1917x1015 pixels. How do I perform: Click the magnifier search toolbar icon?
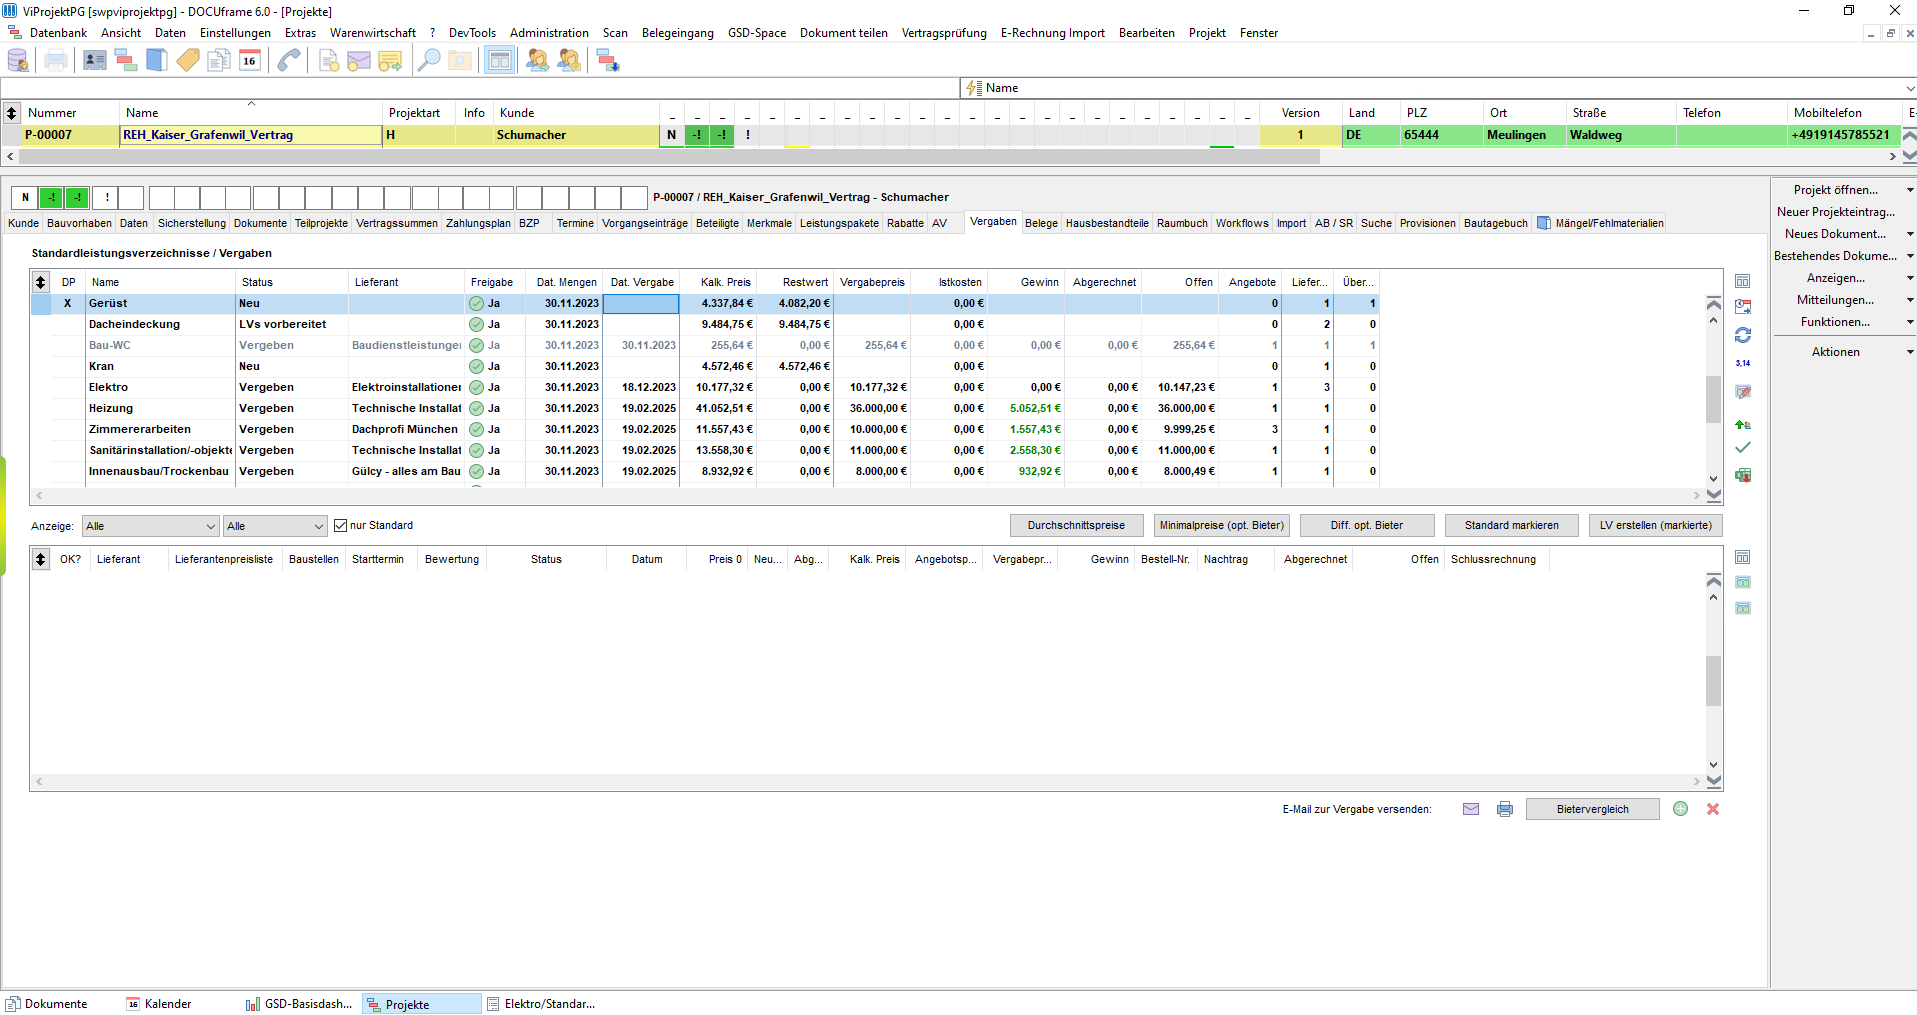pyautogui.click(x=429, y=60)
